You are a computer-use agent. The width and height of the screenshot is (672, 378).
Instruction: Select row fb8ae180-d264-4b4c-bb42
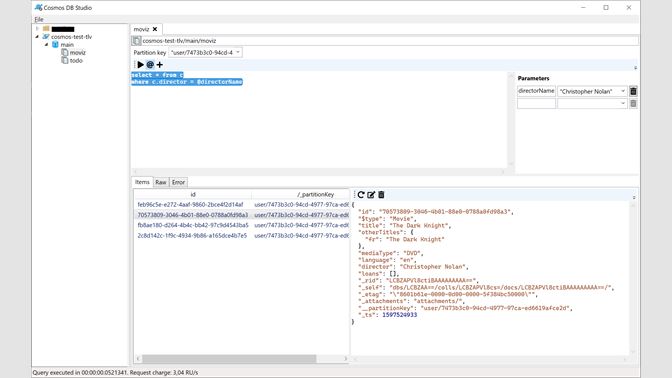point(241,225)
